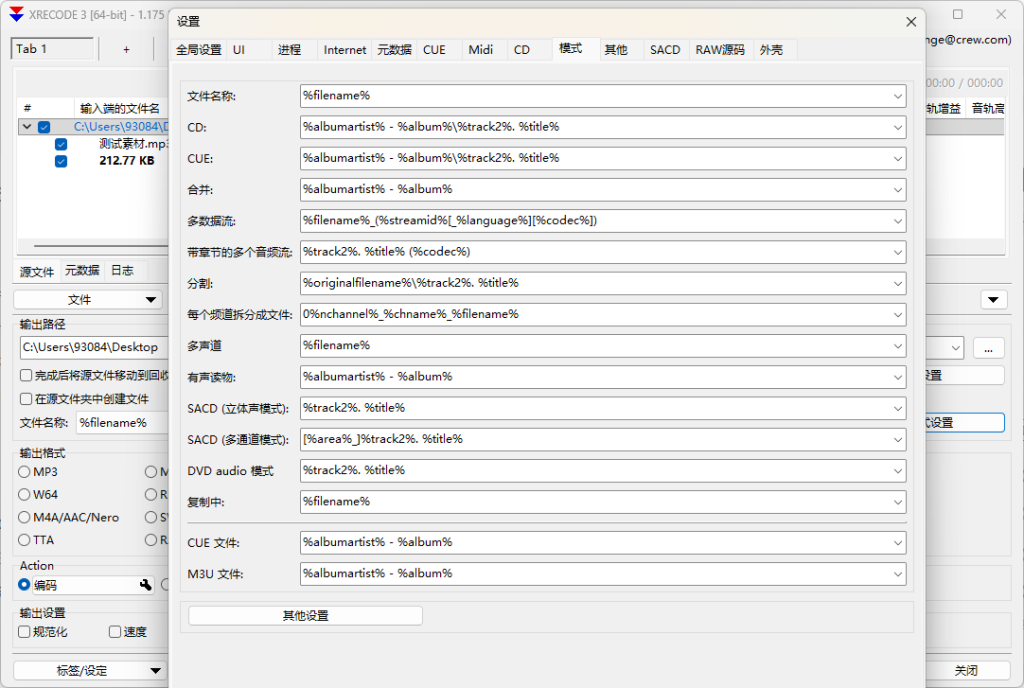Click the 输出路径 text field

pyautogui.click(x=92, y=347)
